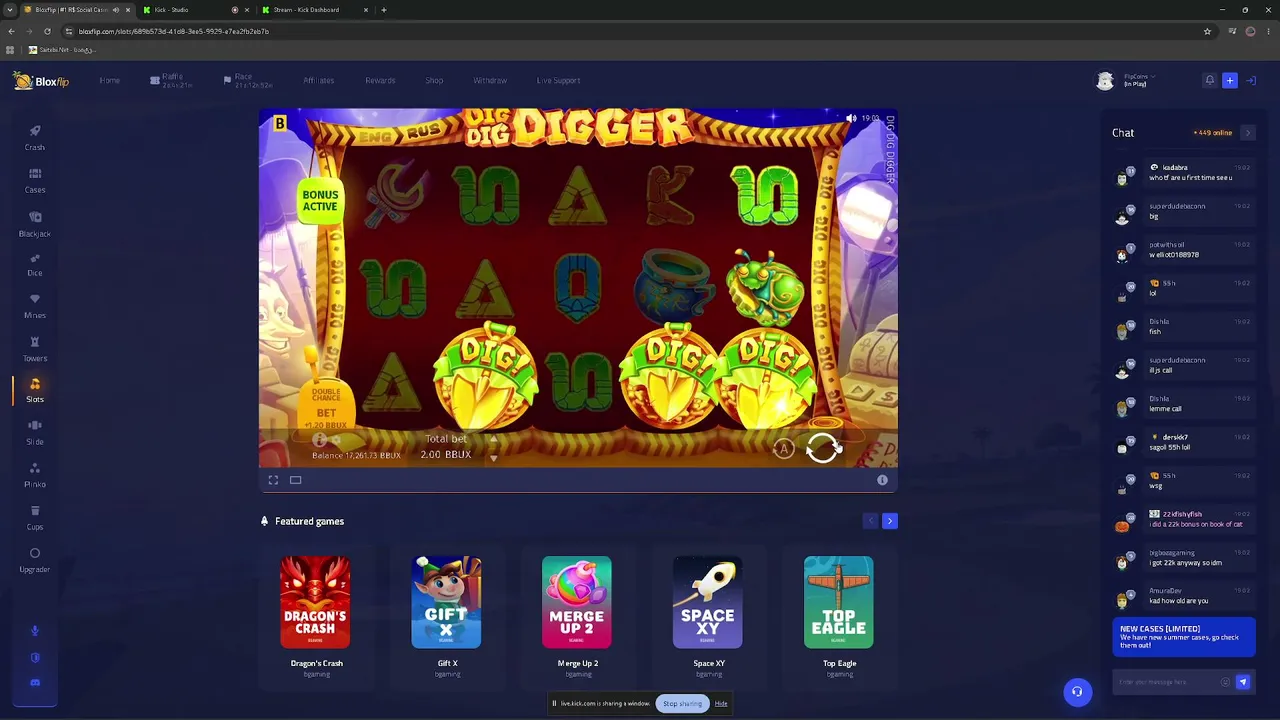
Task: Spin the slot reels
Action: click(824, 447)
